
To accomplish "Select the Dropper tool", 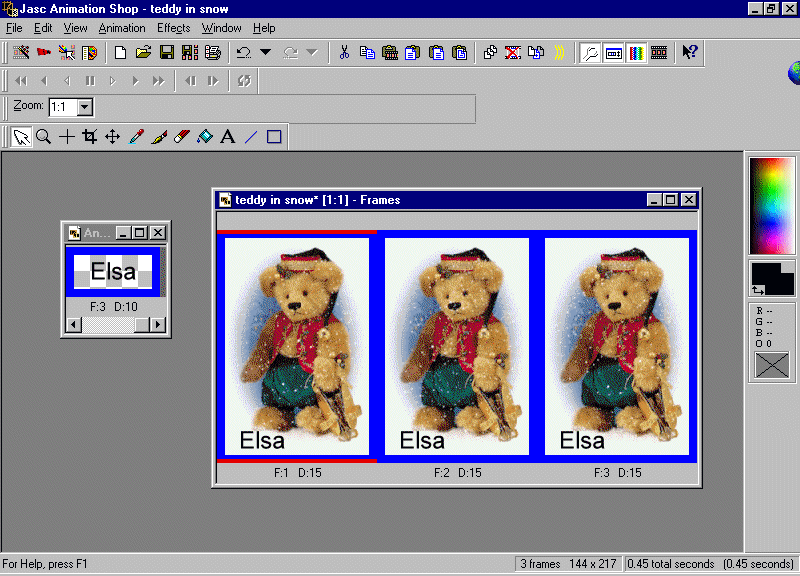I will (136, 137).
